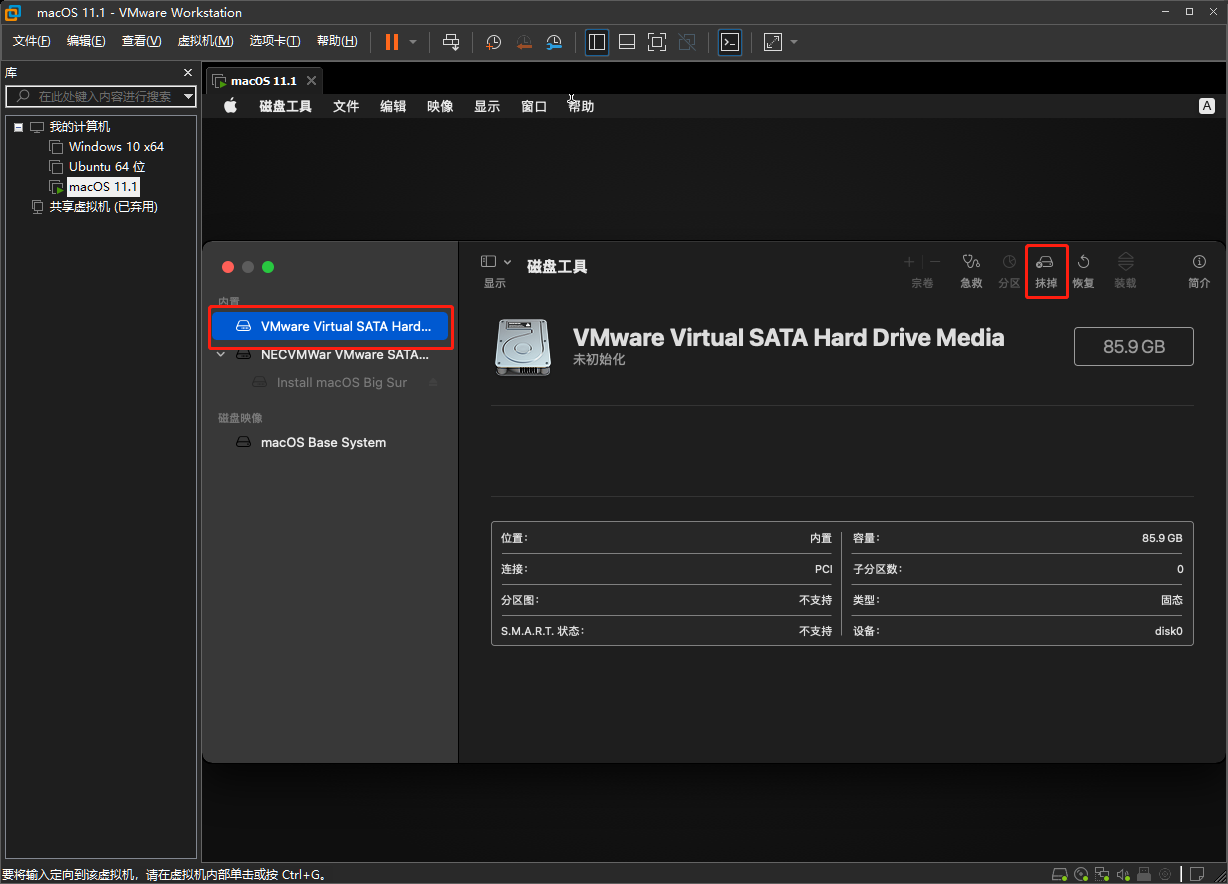Eject Install macOS Big Sur volume icon
The height and width of the screenshot is (884, 1228).
(433, 382)
